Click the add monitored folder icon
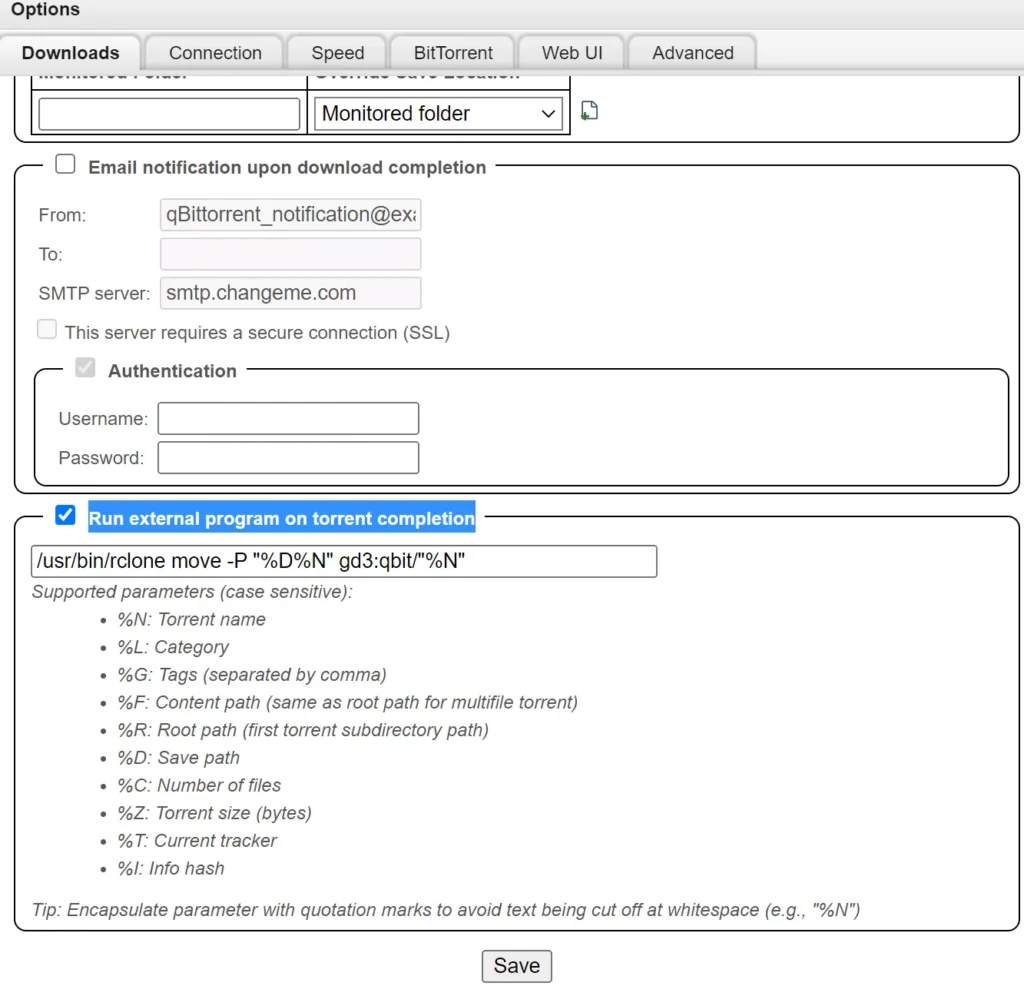The image size is (1024, 986). [590, 111]
